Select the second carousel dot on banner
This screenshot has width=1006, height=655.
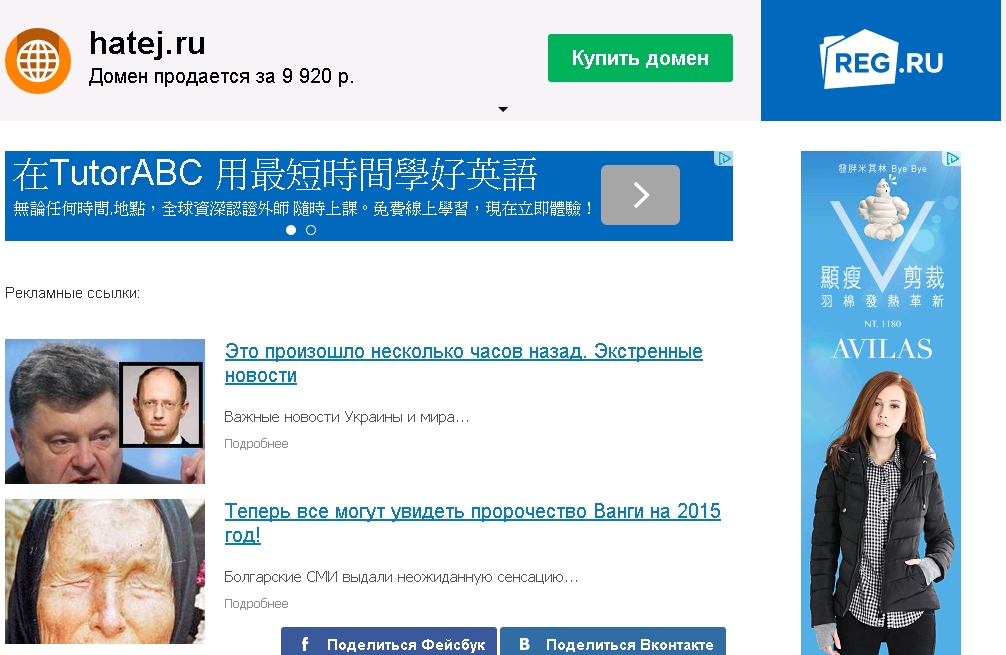point(311,230)
